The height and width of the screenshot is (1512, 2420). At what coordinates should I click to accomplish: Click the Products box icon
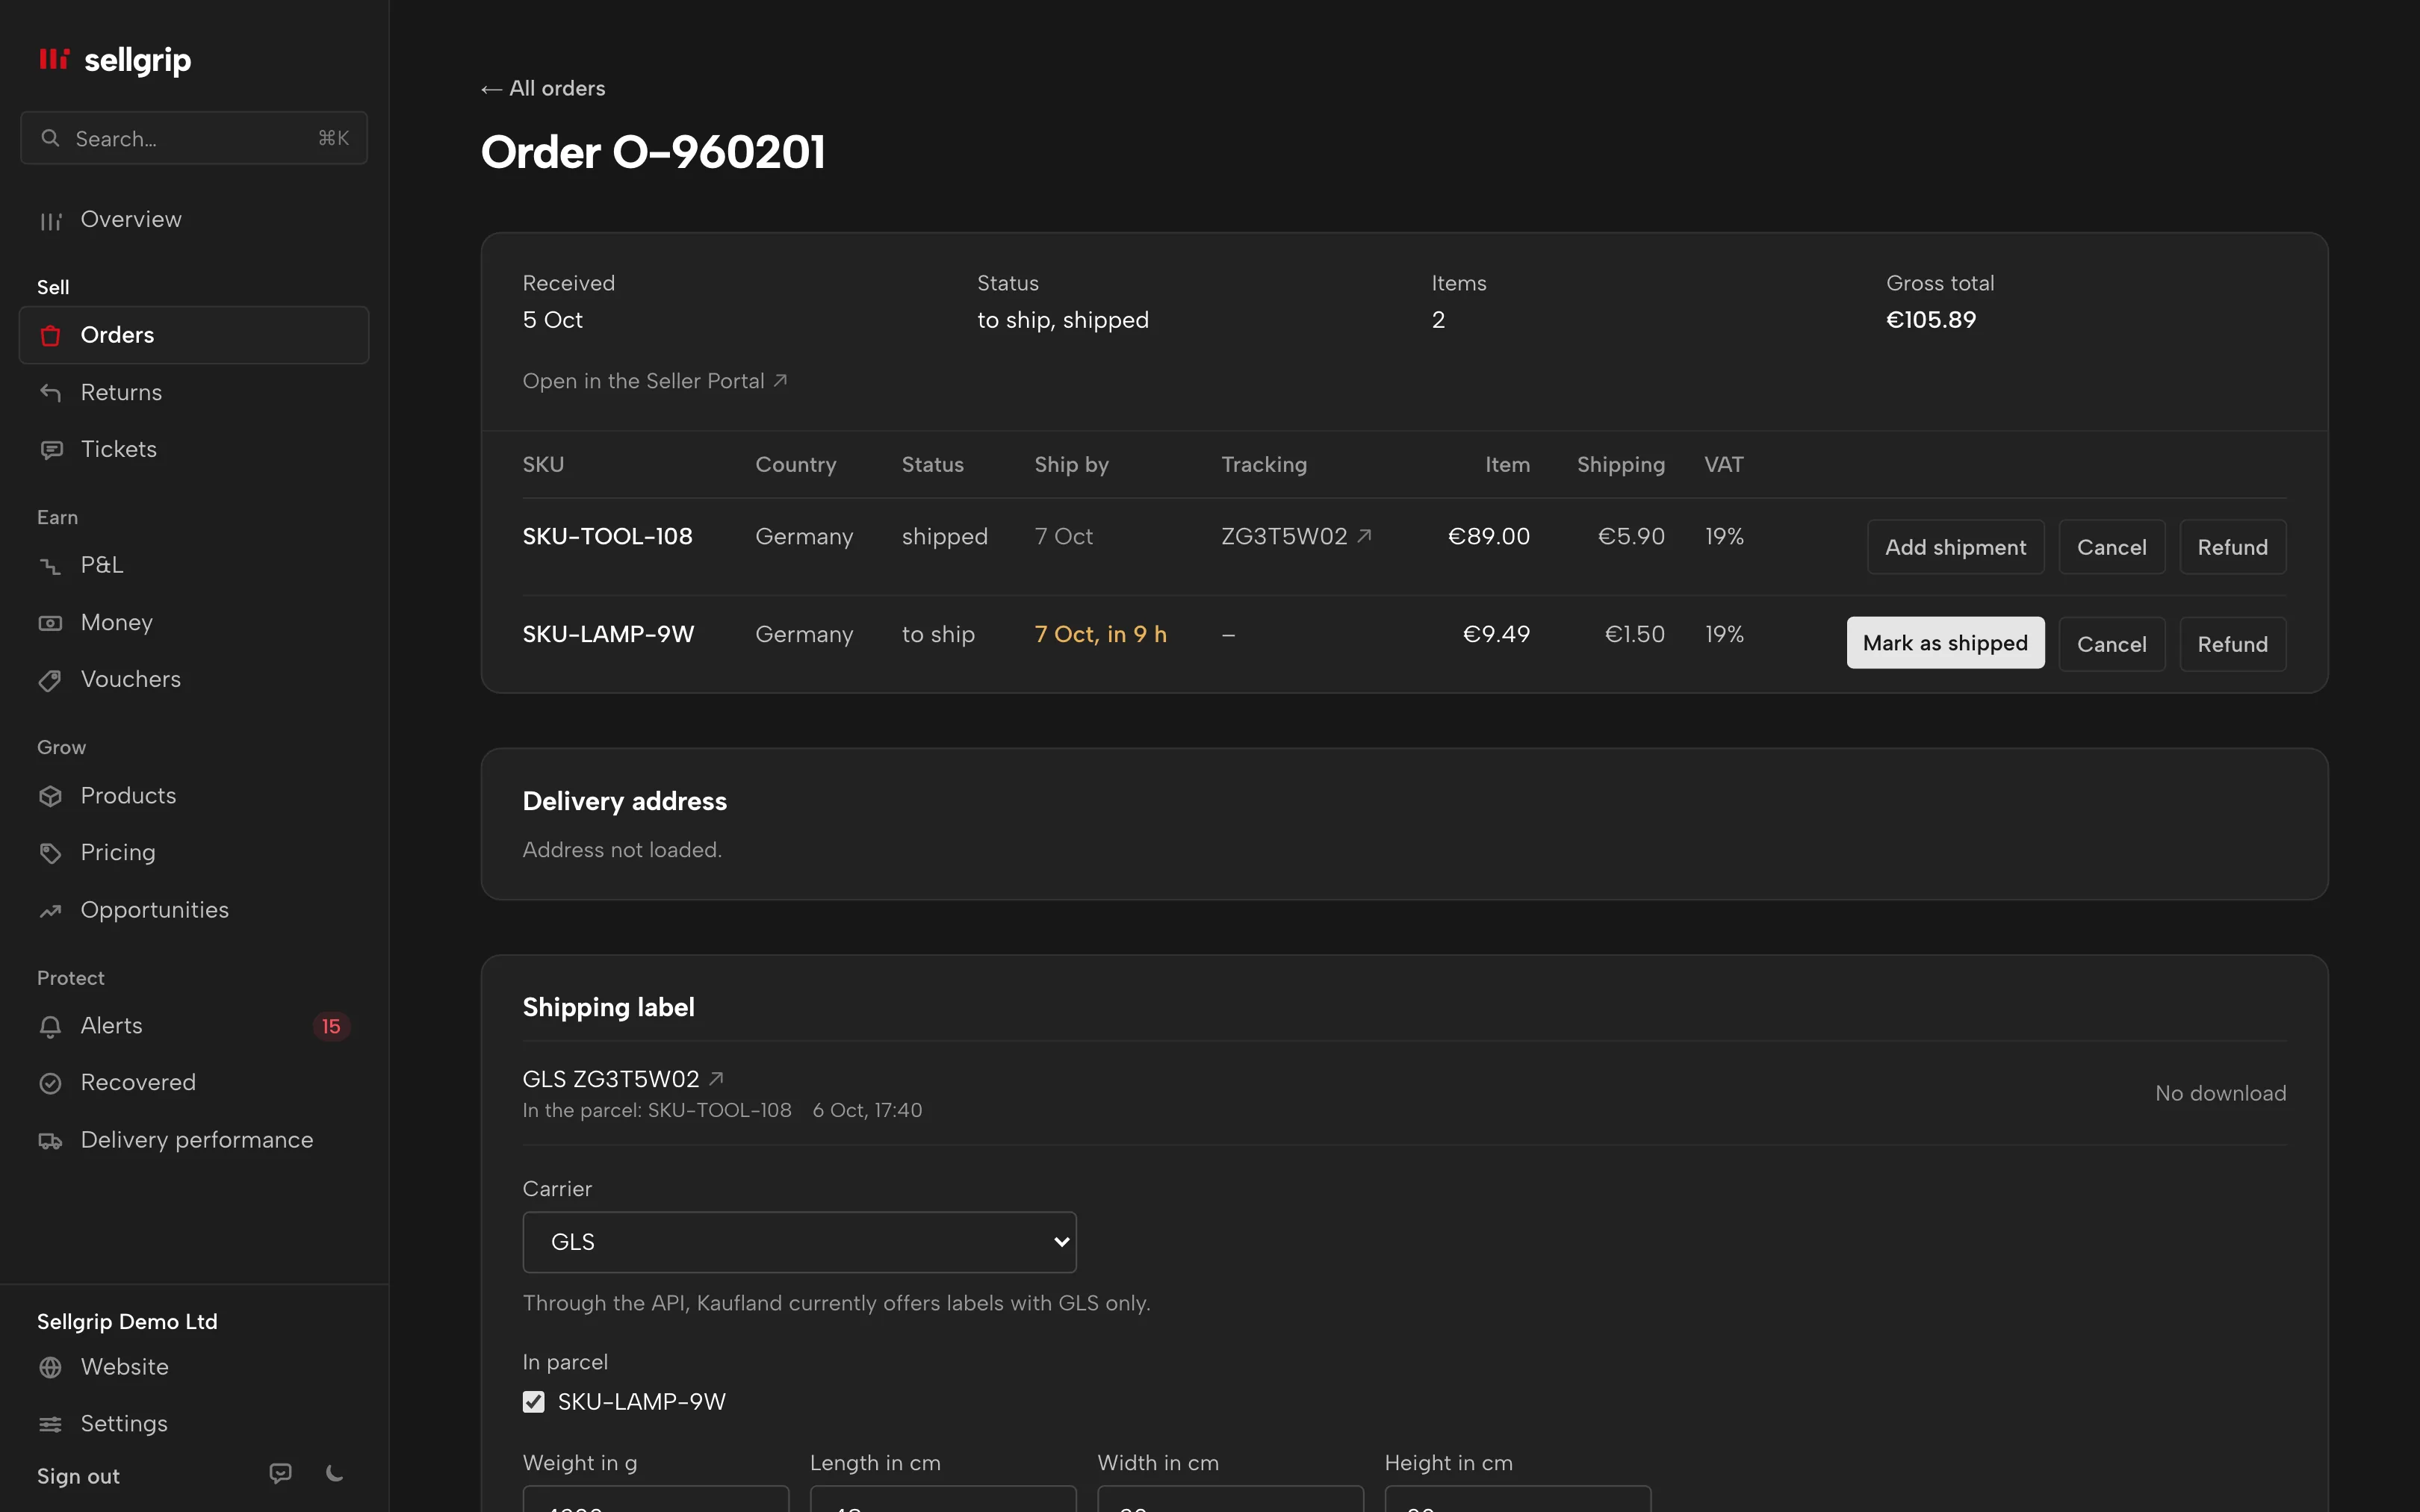point(50,796)
